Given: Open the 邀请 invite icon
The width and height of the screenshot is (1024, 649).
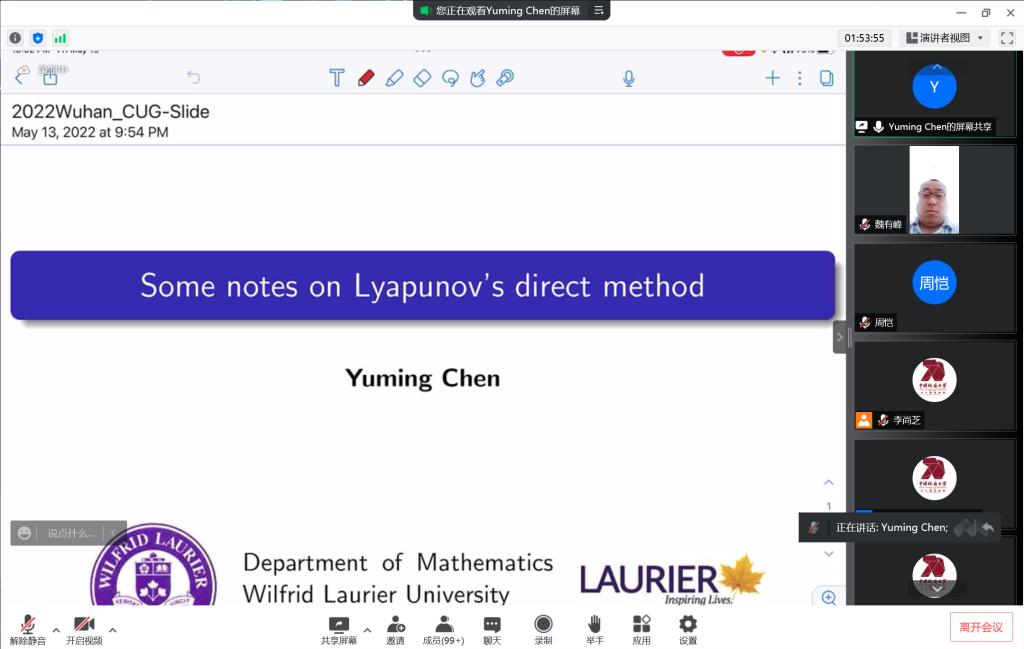Looking at the screenshot, I should pyautogui.click(x=396, y=626).
